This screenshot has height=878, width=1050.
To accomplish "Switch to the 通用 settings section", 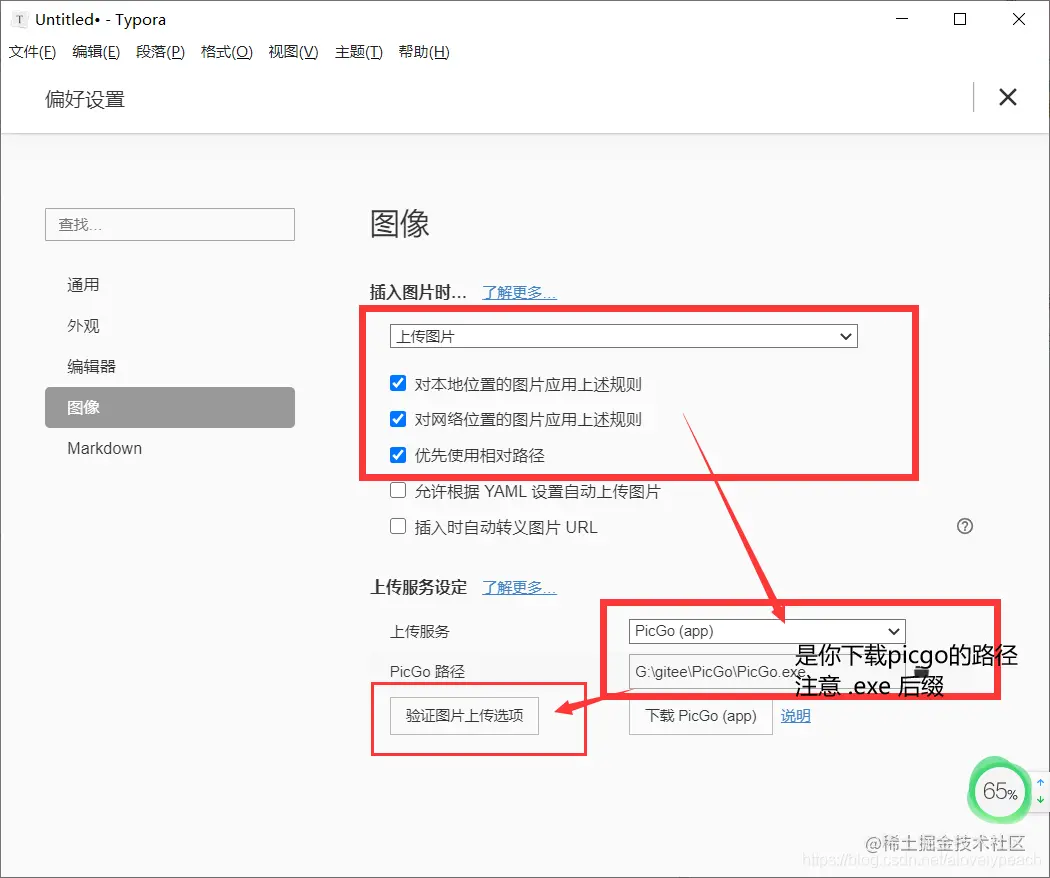I will click(x=83, y=284).
